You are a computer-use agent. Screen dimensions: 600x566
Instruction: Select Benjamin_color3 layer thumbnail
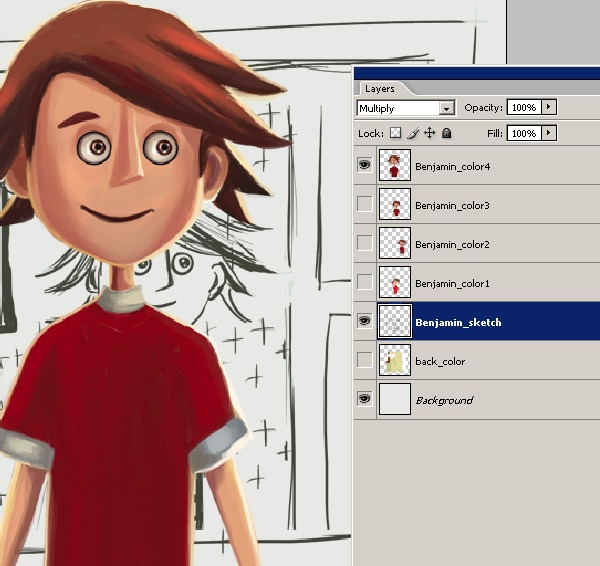coord(395,204)
